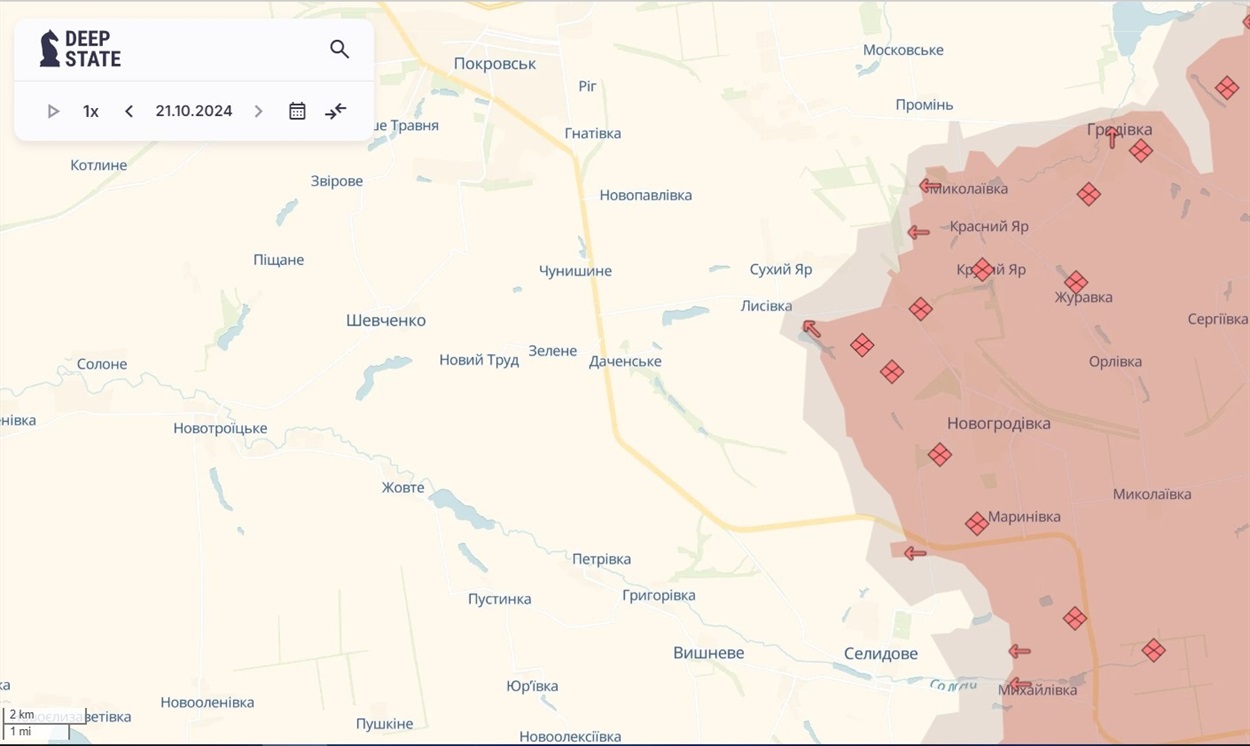Click the Московське village label
1250x746 pixels.
pos(903,50)
